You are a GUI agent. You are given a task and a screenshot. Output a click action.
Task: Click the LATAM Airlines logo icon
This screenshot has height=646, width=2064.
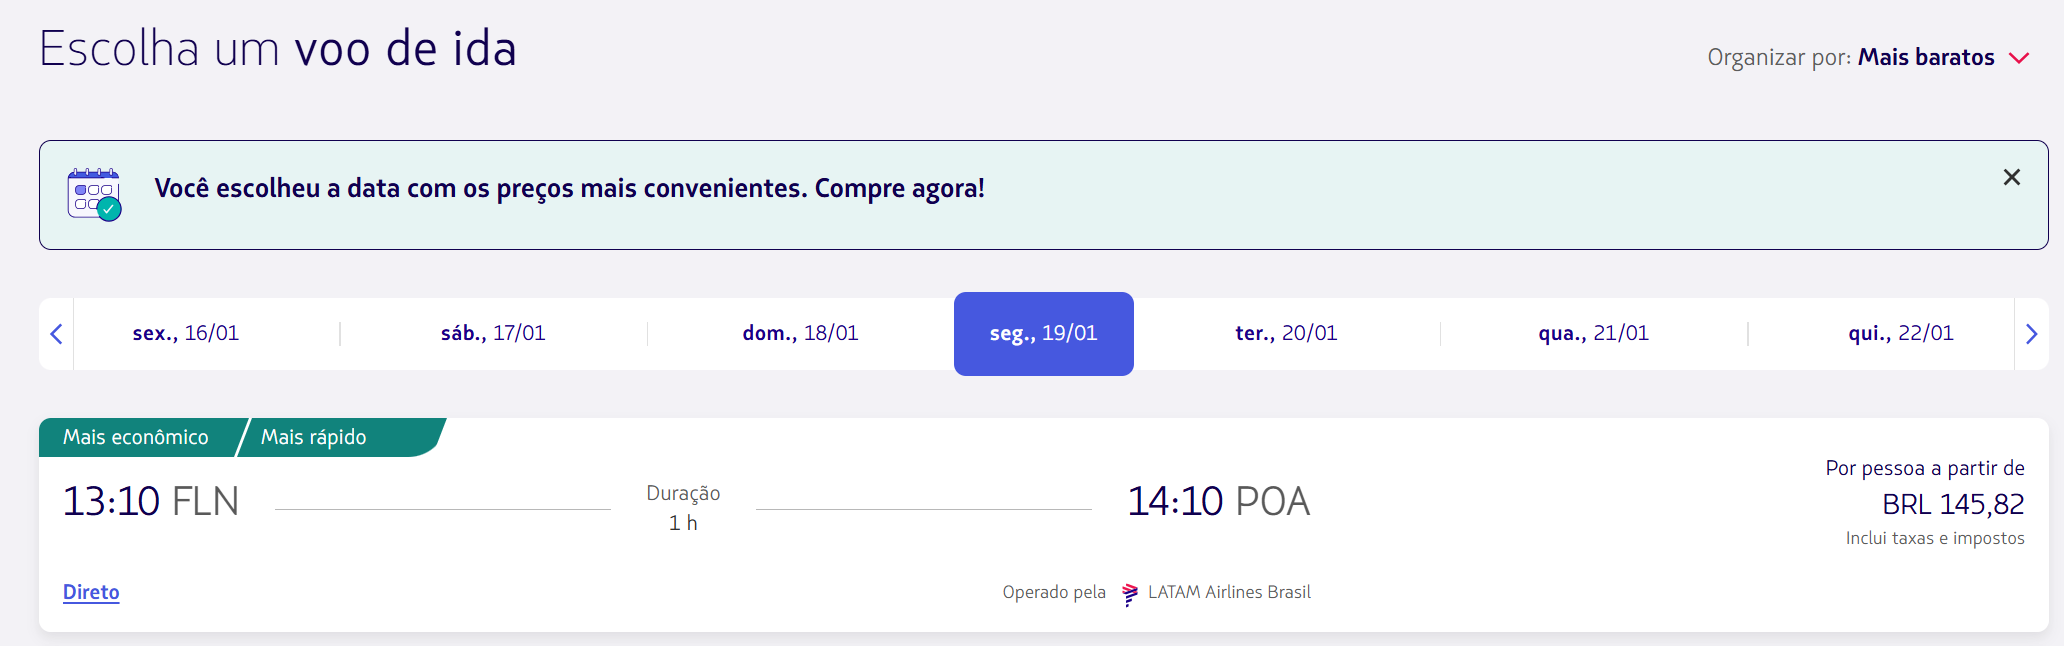coord(1130,594)
